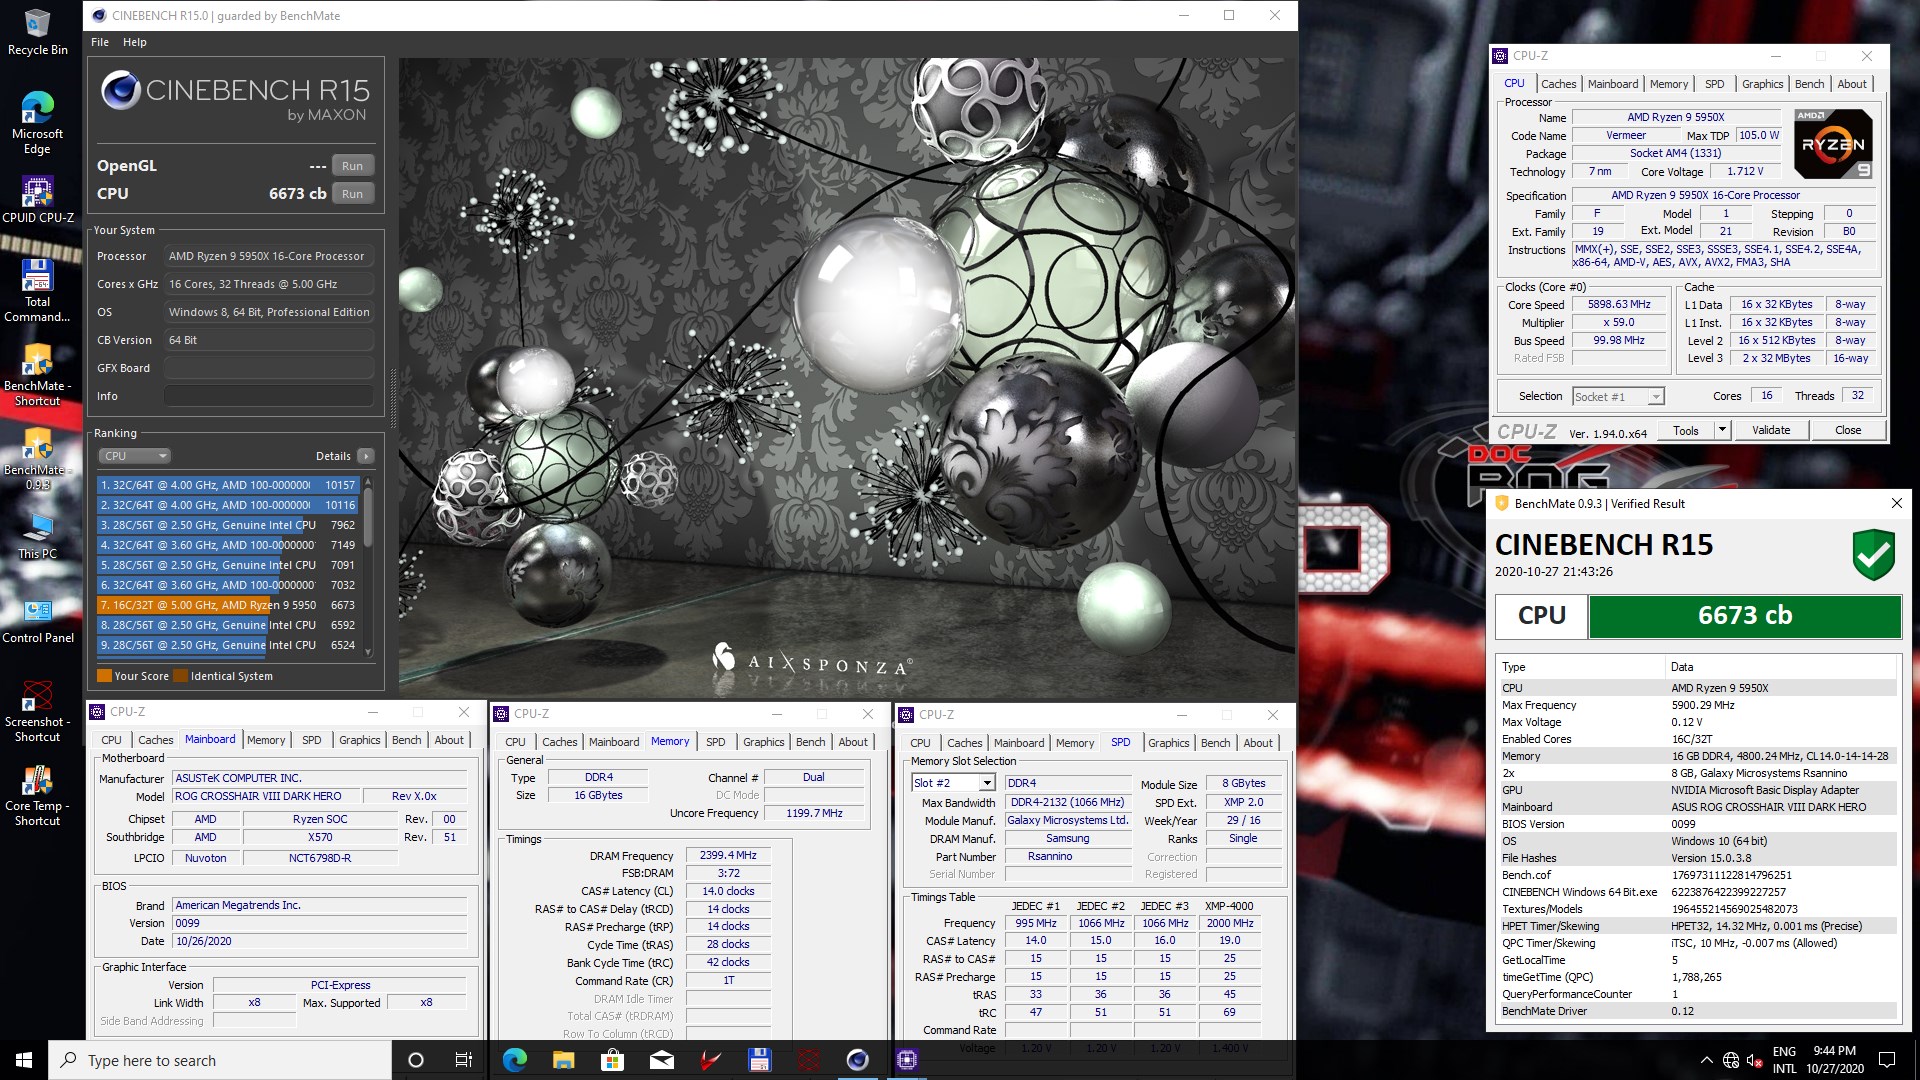The image size is (1920, 1080).
Task: Click the Your Score orange swatch
Action: (104, 676)
